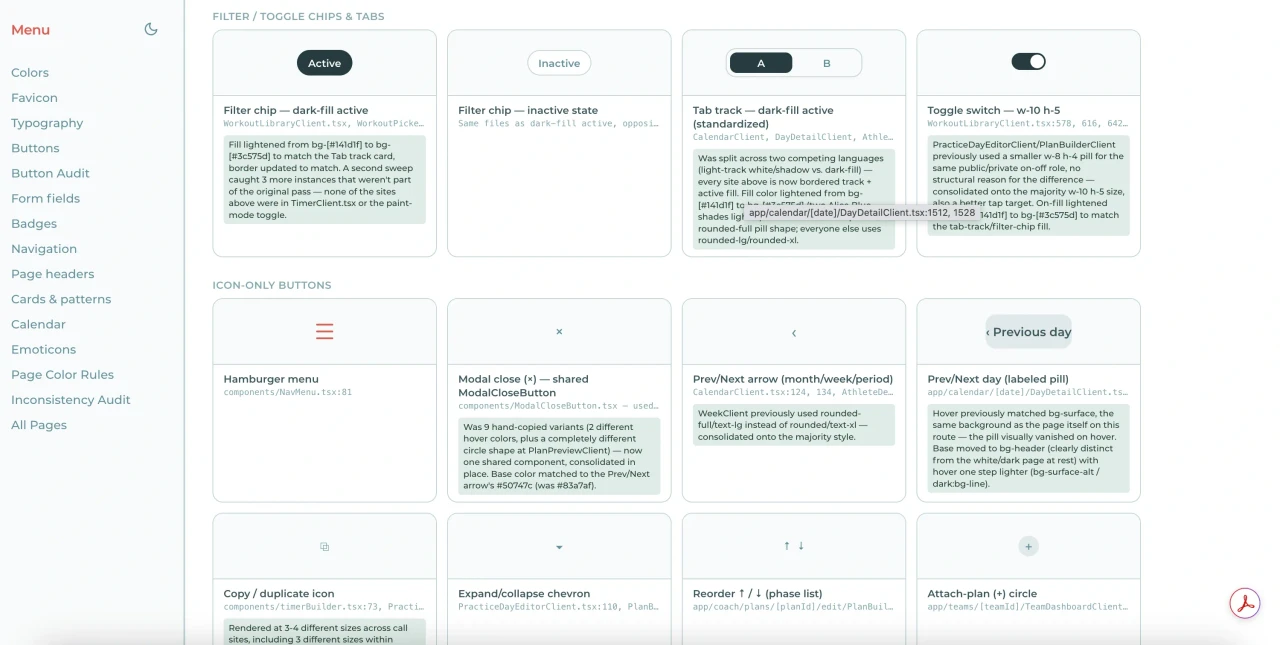Image resolution: width=1280 pixels, height=645 pixels.
Task: Open Page Color Rules in sidebar
Action: click(x=62, y=374)
